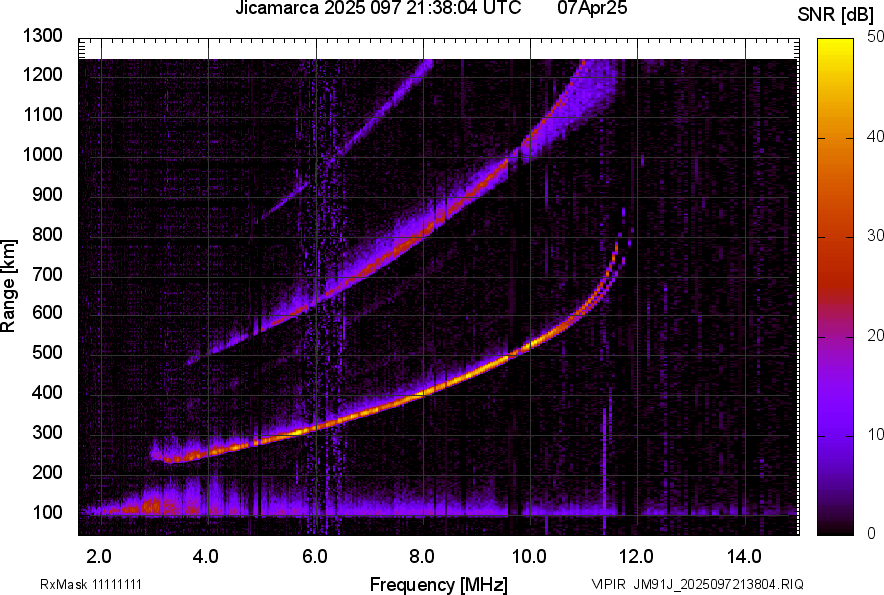Click the E-layer echo near 3 MHz, 100 km

[x=151, y=507]
